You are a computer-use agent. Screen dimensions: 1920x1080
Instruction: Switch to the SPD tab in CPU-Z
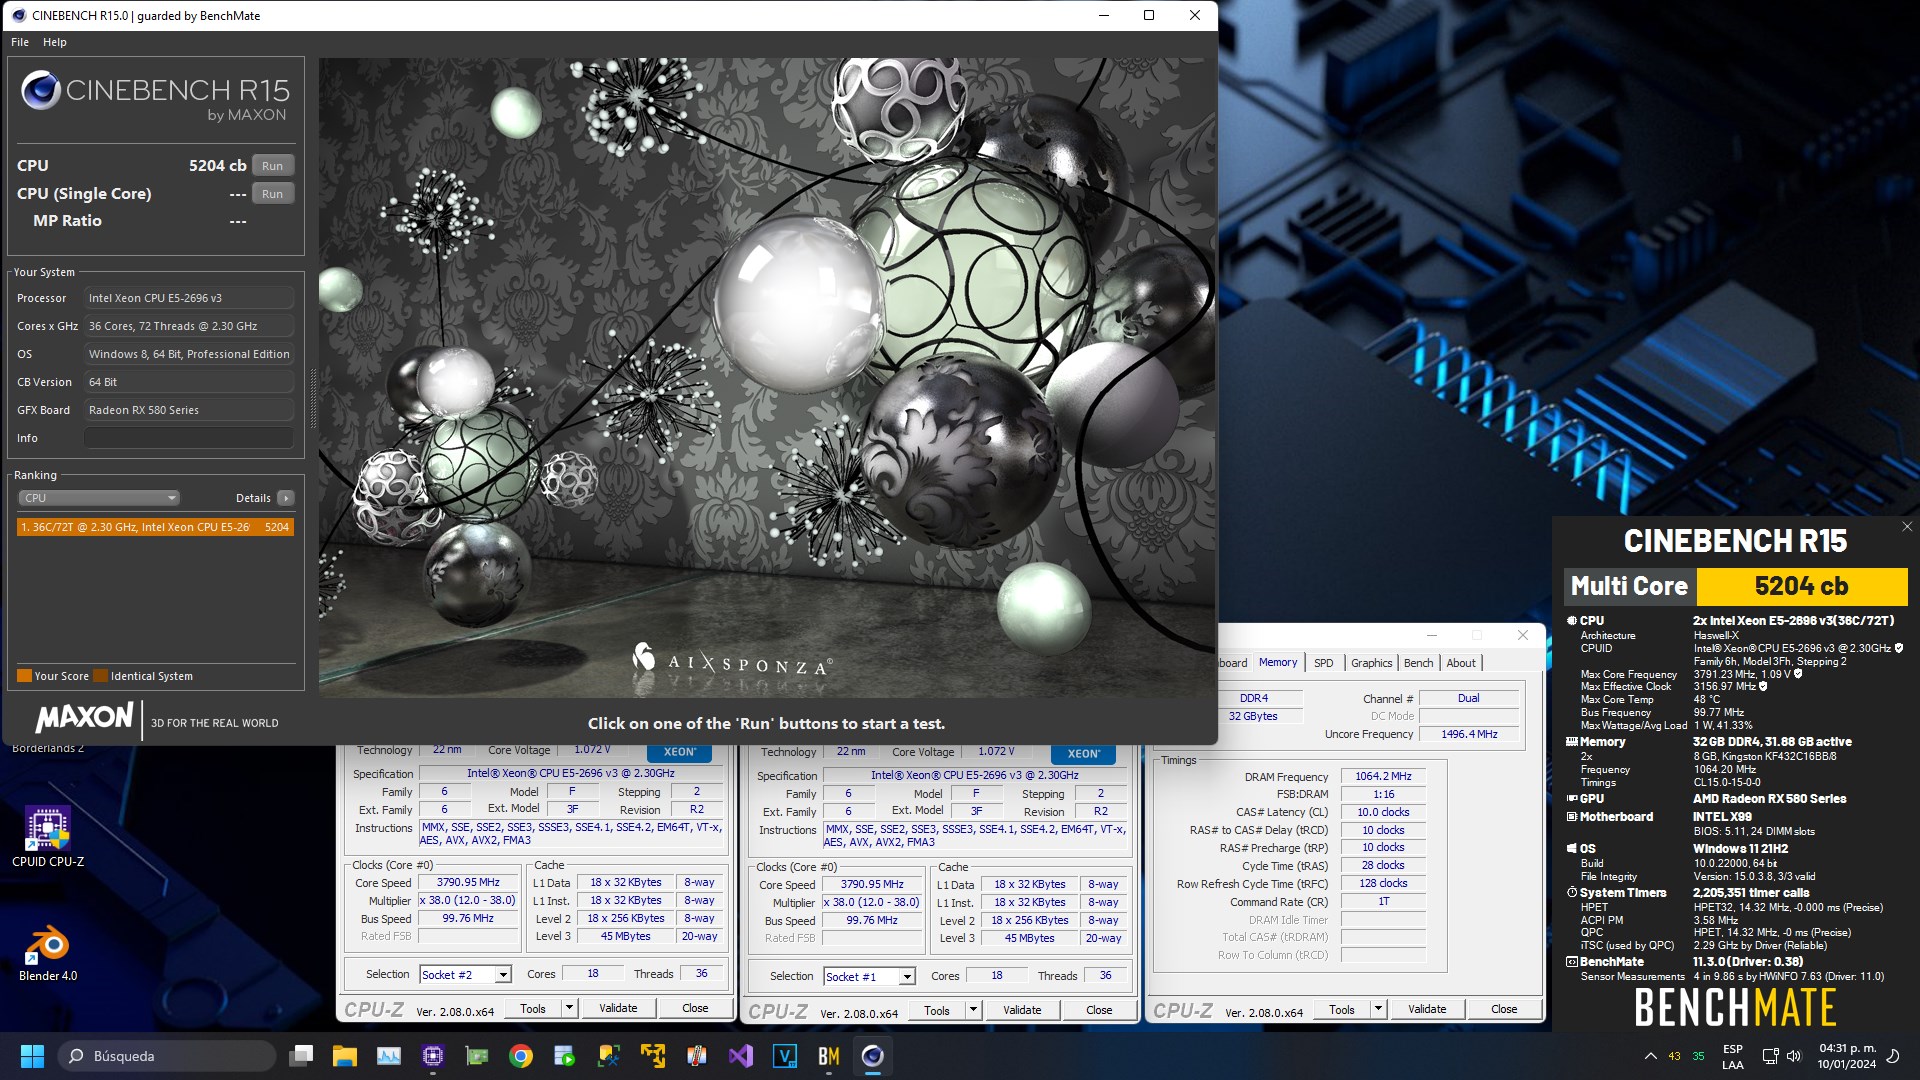[x=1323, y=663]
